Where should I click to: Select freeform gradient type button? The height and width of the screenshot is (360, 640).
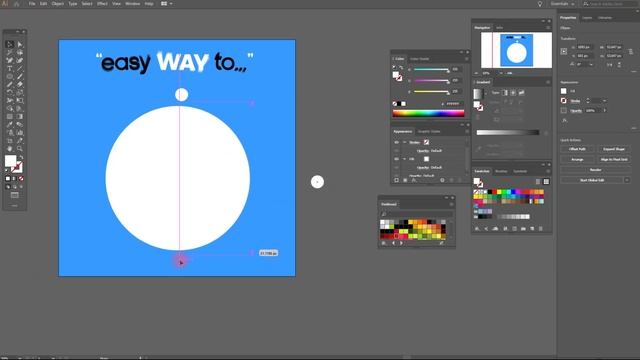click(521, 93)
